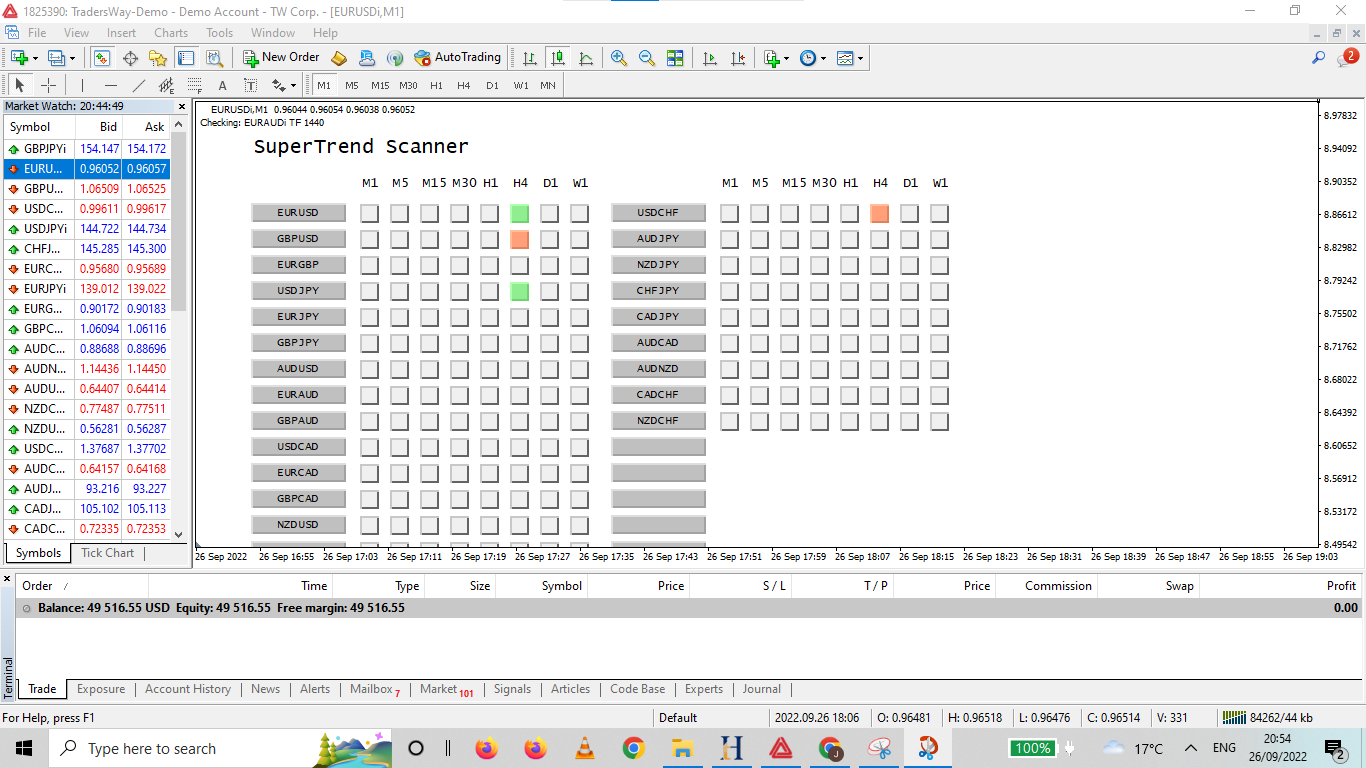
Task: Open the Strategy Tester magnifier icon
Action: coord(214,58)
